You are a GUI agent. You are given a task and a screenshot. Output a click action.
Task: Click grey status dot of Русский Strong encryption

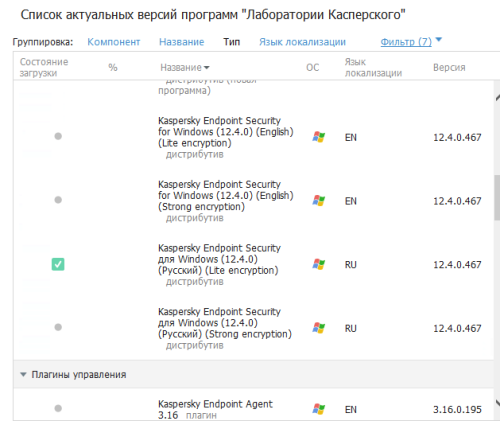(58, 327)
